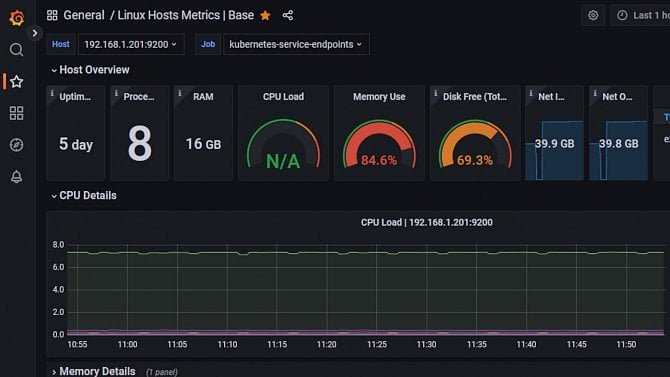This screenshot has width=670, height=377.
Task: Click the 39.9 GB net in value
Action: pyautogui.click(x=554, y=144)
